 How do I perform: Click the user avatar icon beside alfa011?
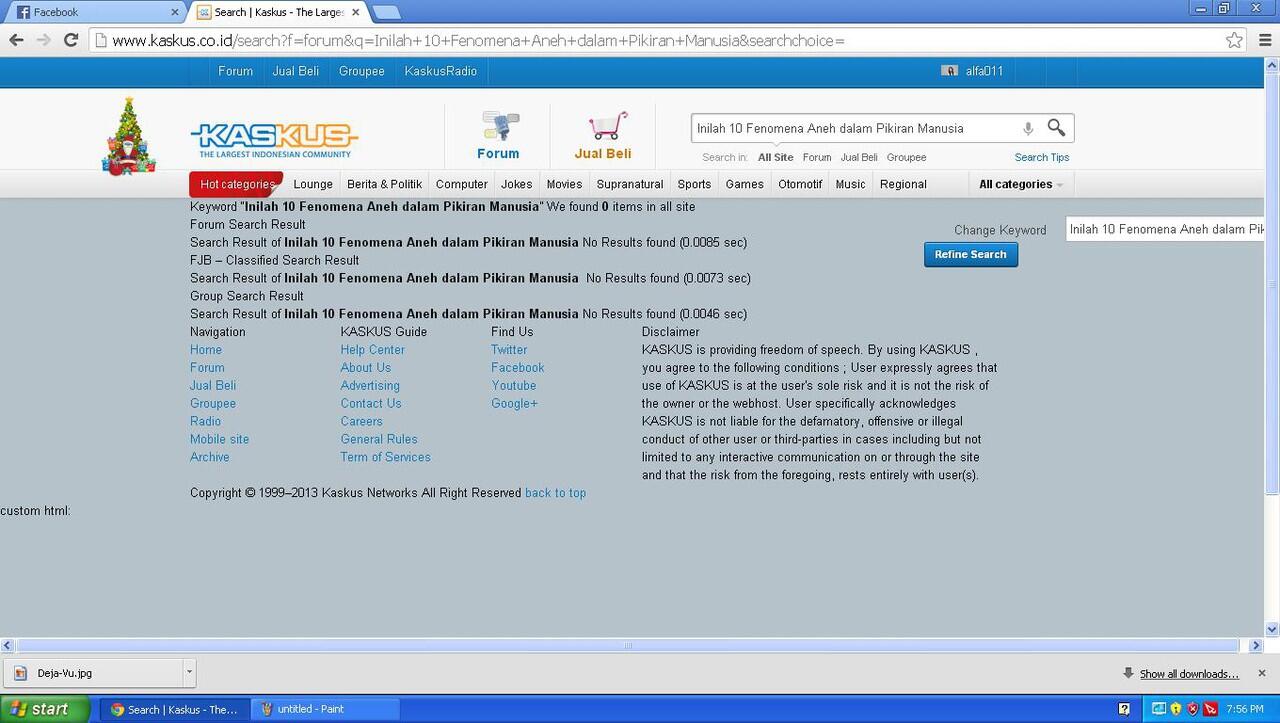coord(949,71)
